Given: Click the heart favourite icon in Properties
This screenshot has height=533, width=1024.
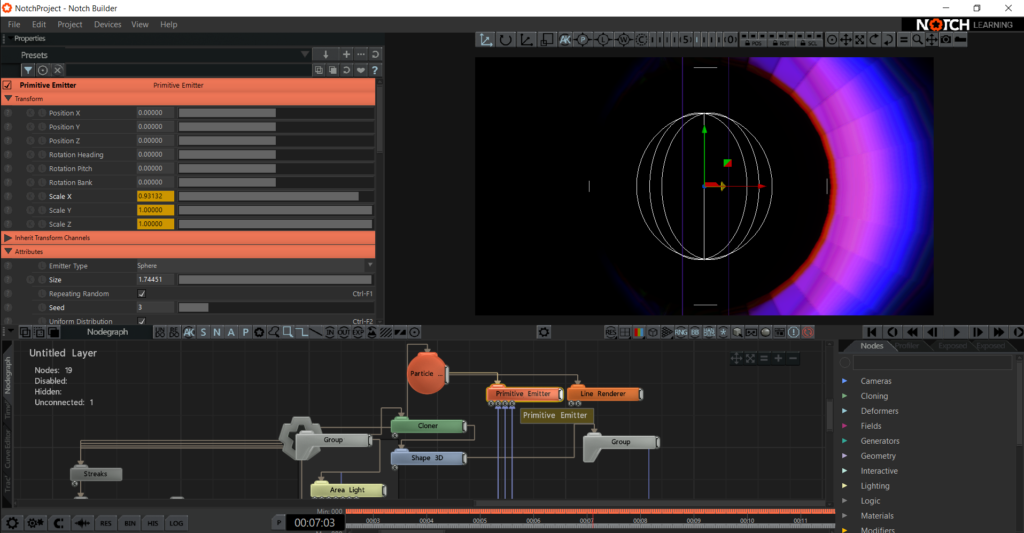Looking at the screenshot, I should click(x=360, y=70).
